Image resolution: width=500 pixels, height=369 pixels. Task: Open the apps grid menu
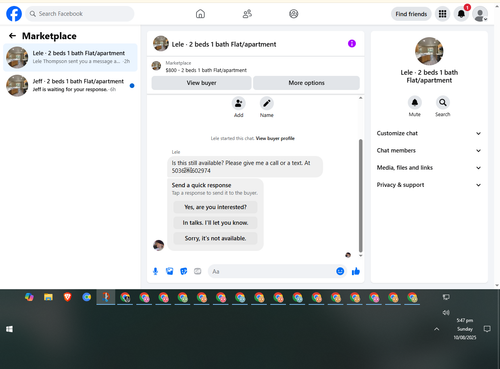click(x=442, y=14)
